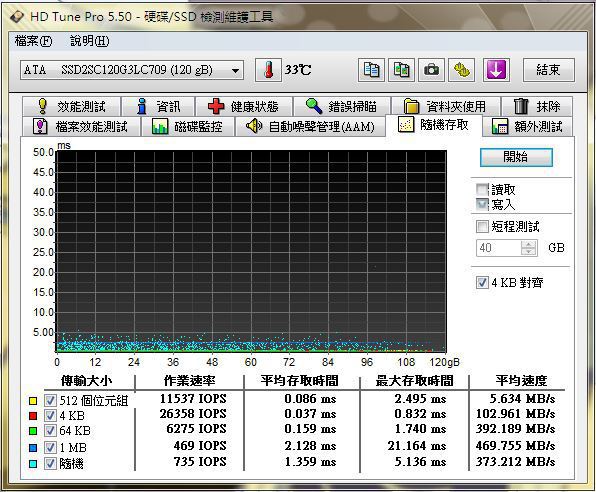Increase the GB value with spinner up arrow

528,244
